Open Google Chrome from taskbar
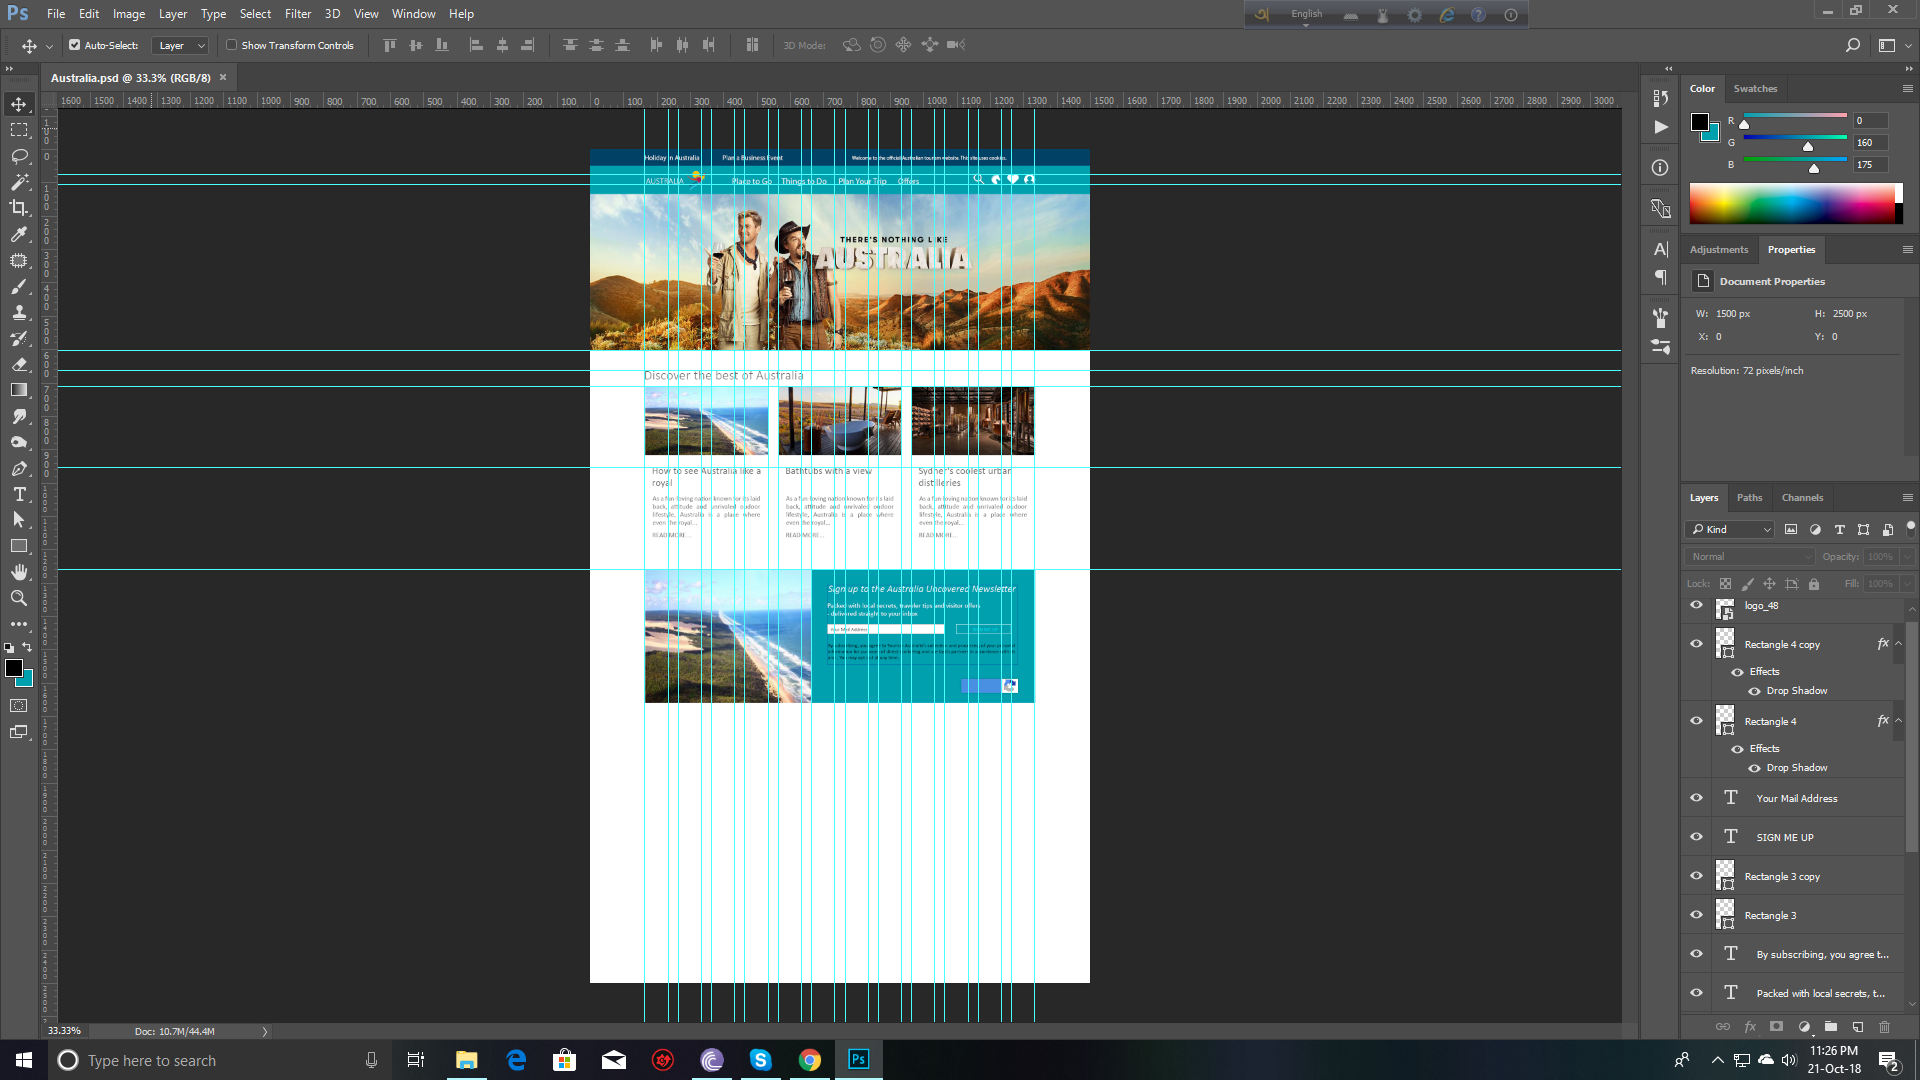 (x=810, y=1060)
